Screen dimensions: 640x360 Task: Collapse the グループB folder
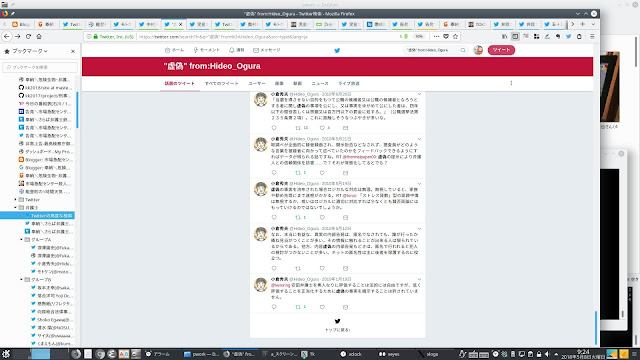pyautogui.click(x=21, y=280)
